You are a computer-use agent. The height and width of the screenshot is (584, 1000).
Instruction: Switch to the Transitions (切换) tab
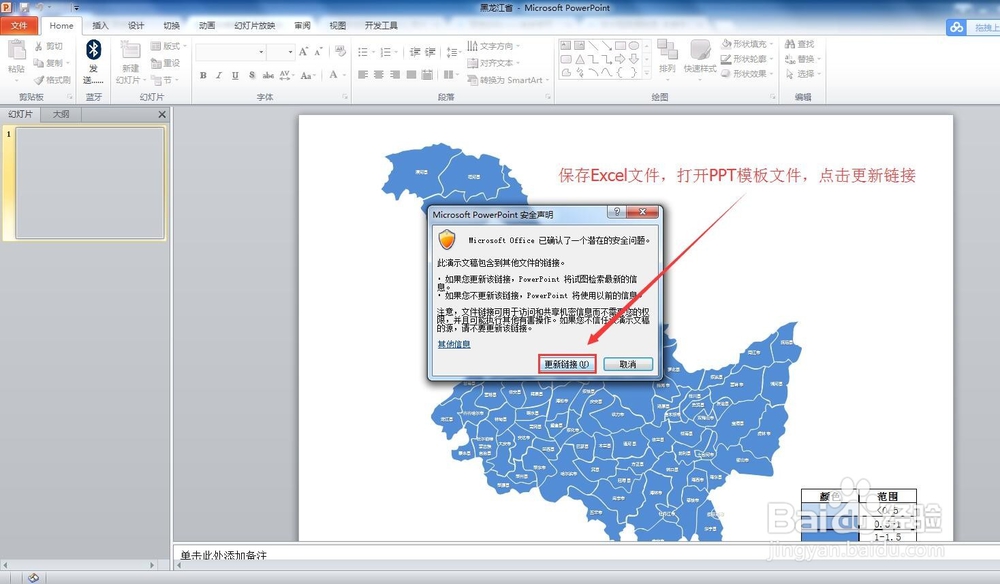(172, 26)
